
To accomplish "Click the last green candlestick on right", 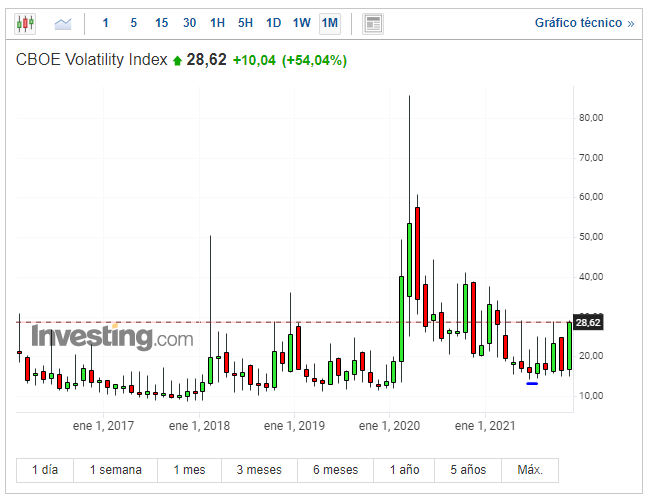I will 570,346.
